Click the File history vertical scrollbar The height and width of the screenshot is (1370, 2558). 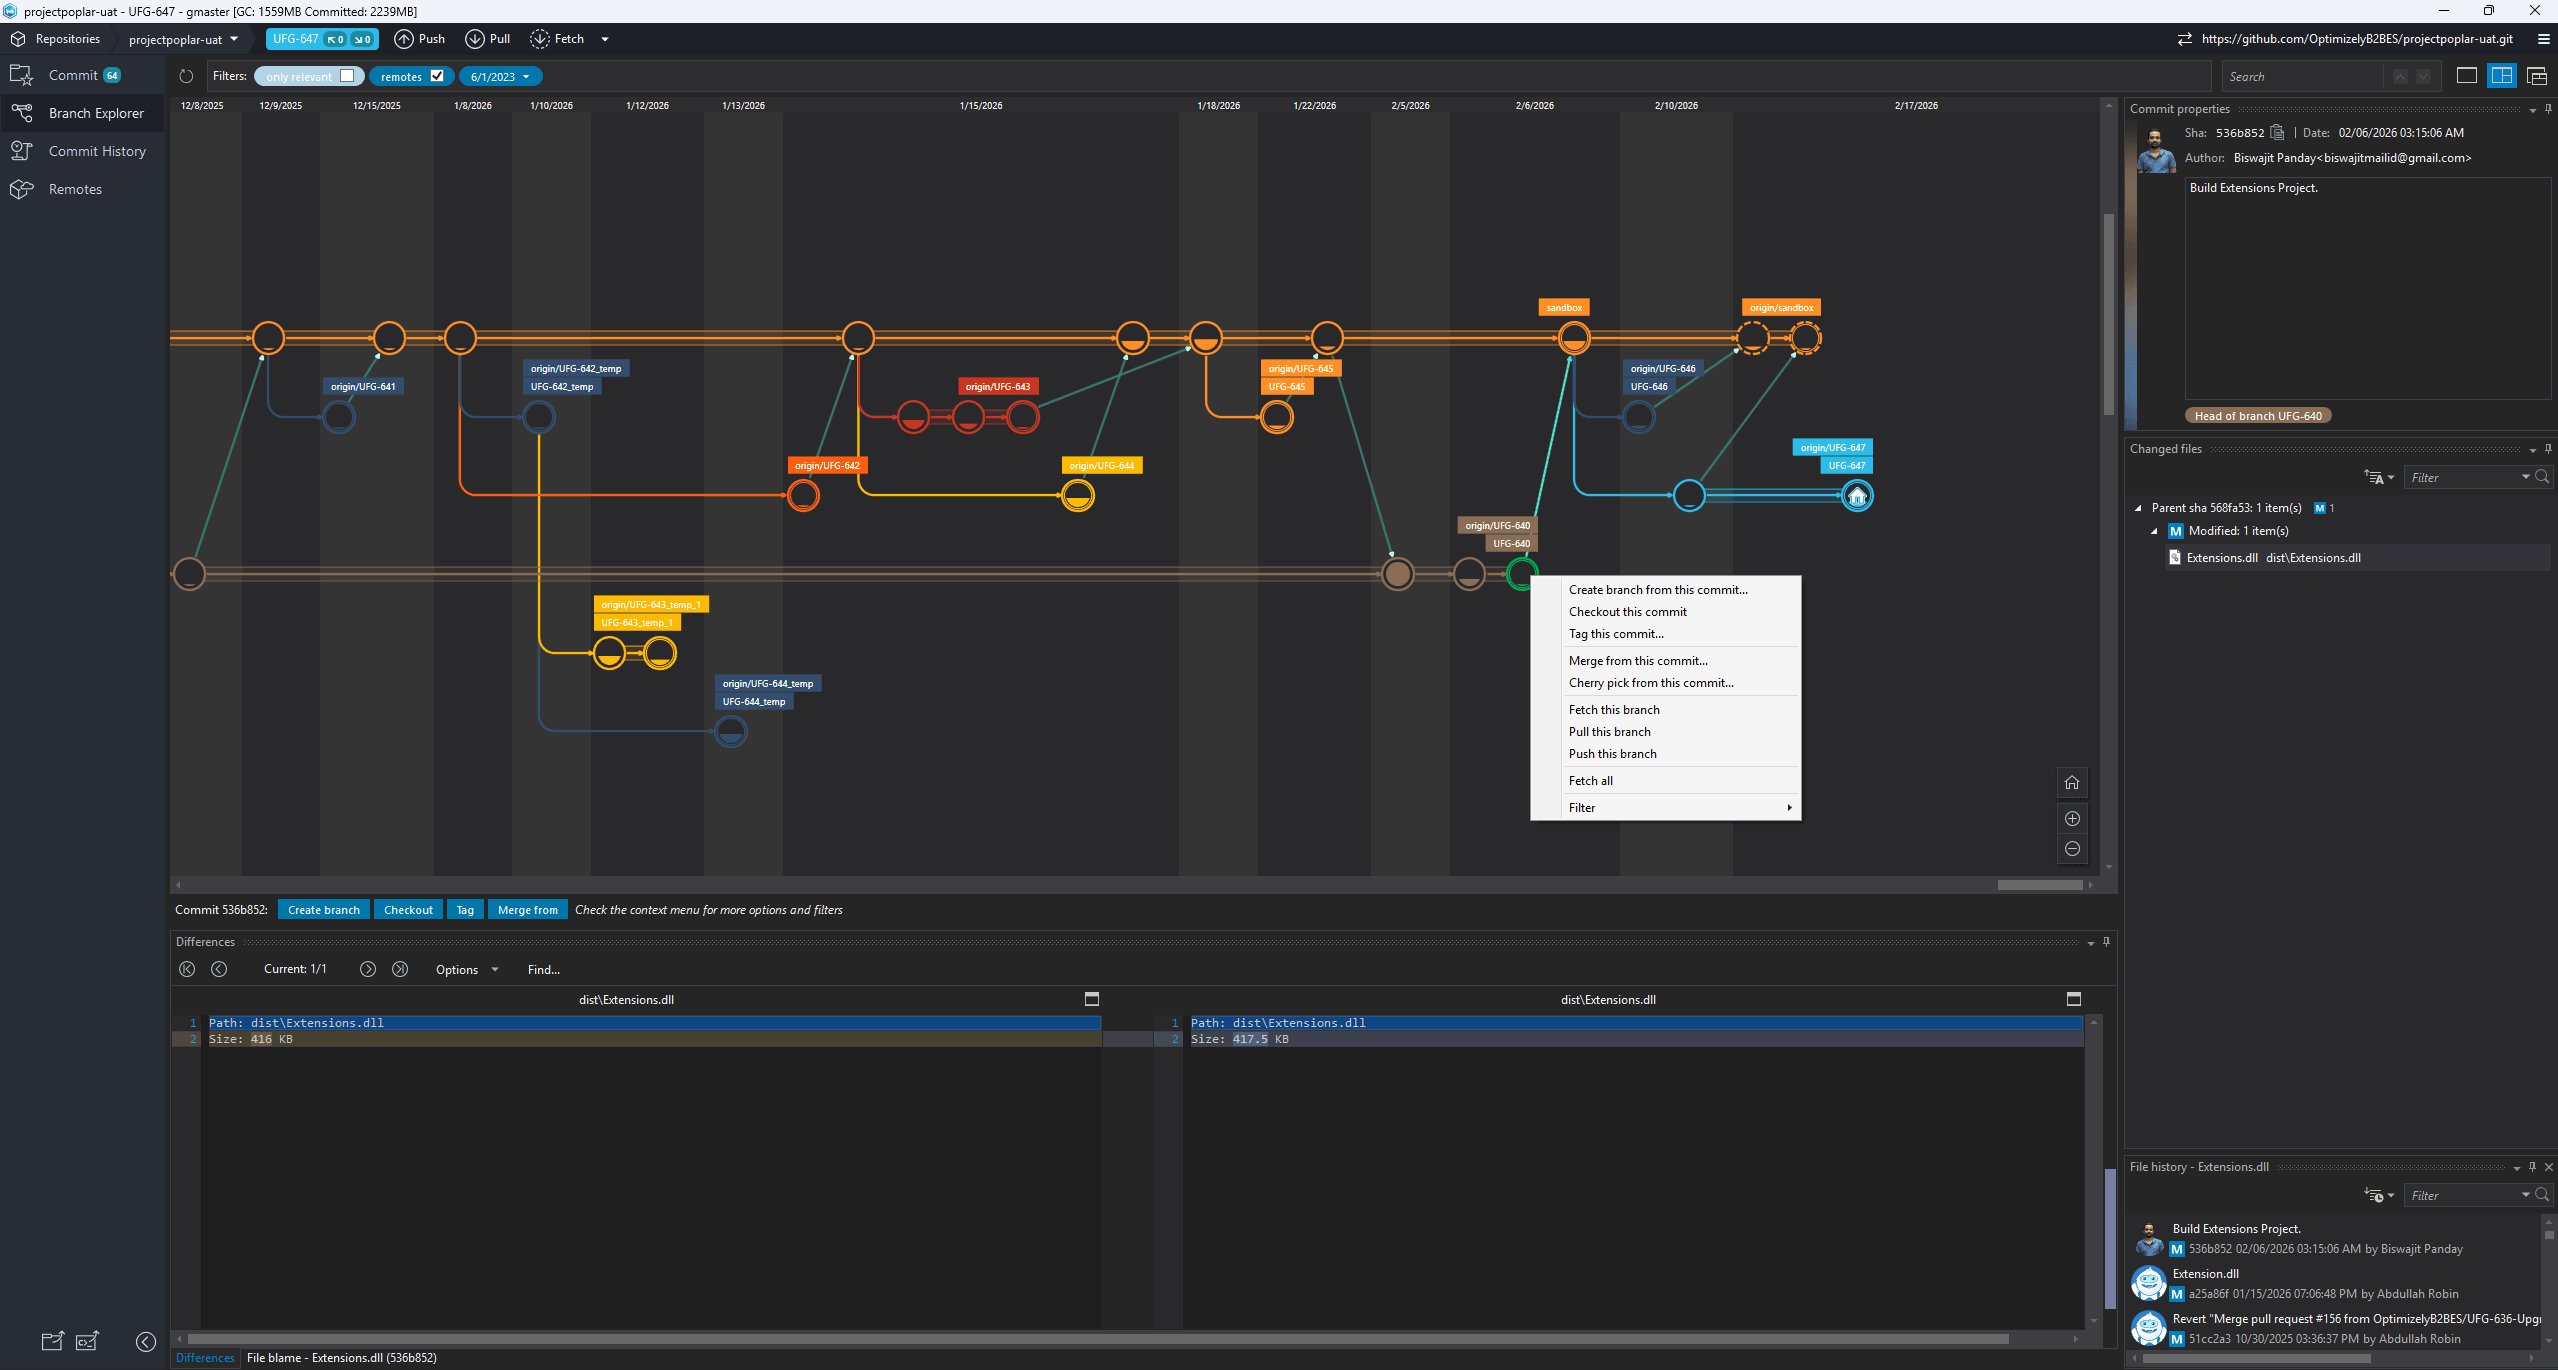tap(2549, 1235)
